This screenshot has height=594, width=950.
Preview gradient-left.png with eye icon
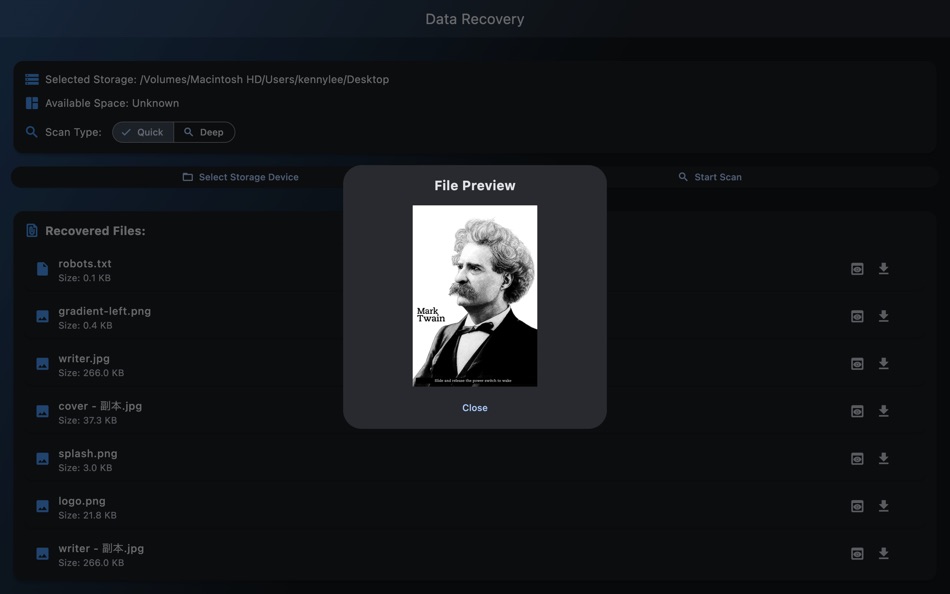click(x=857, y=316)
